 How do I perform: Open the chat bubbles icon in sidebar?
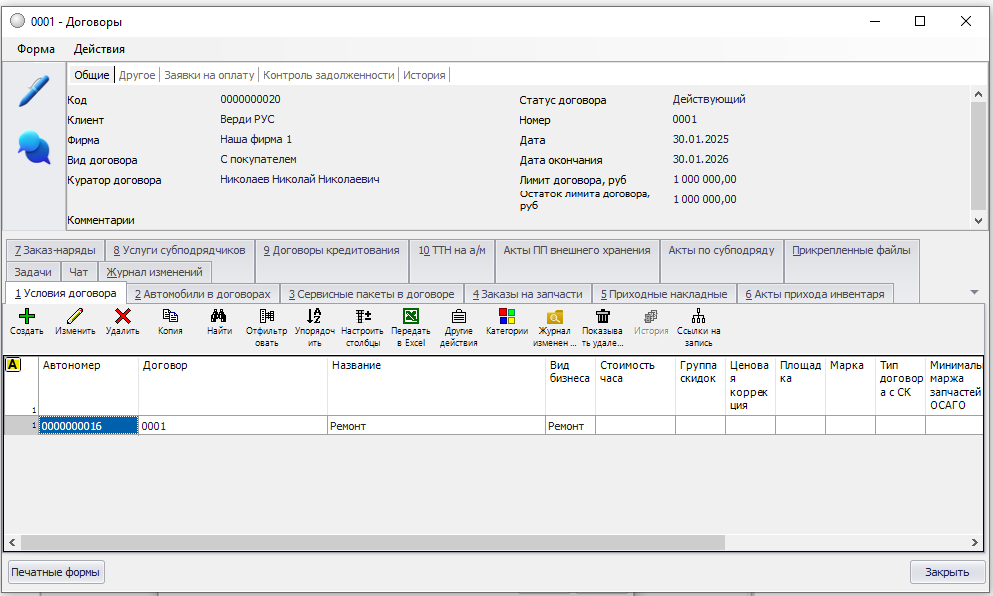pyautogui.click(x=34, y=149)
